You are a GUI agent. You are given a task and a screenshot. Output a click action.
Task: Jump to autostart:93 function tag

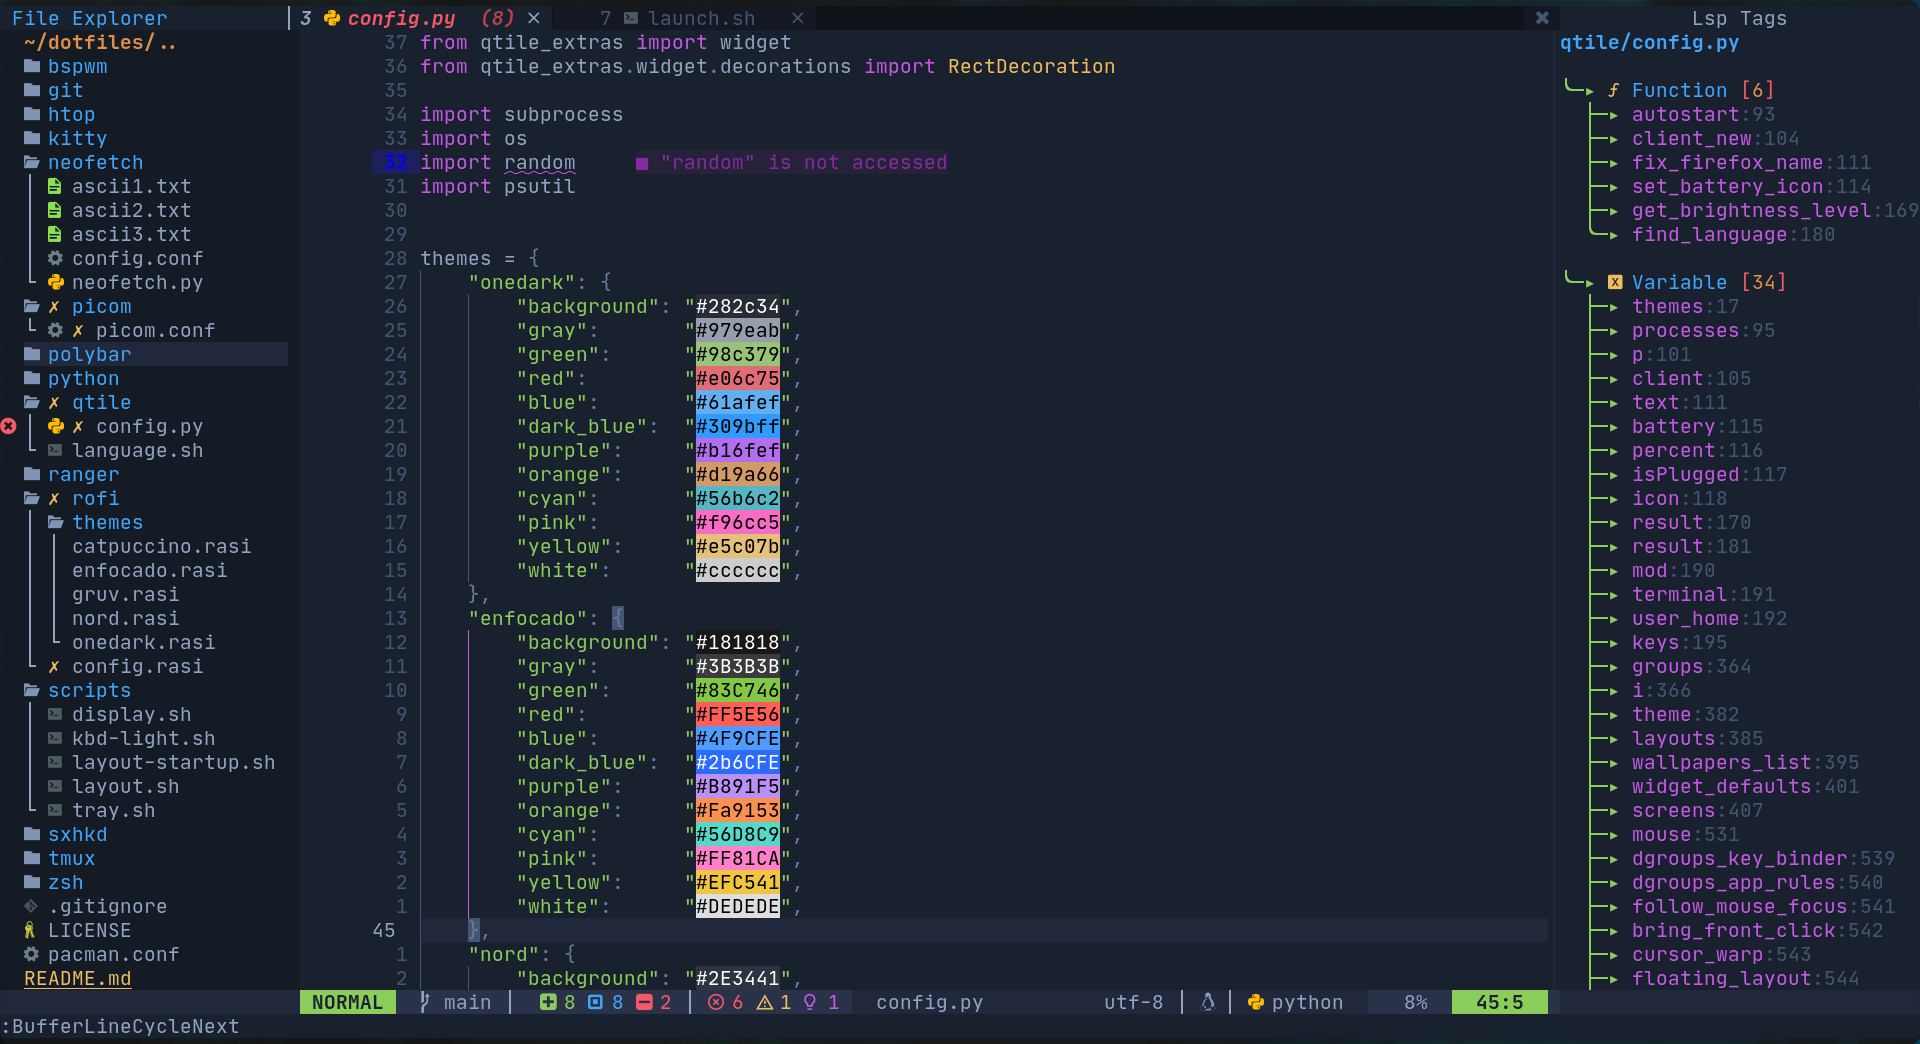coord(1703,114)
